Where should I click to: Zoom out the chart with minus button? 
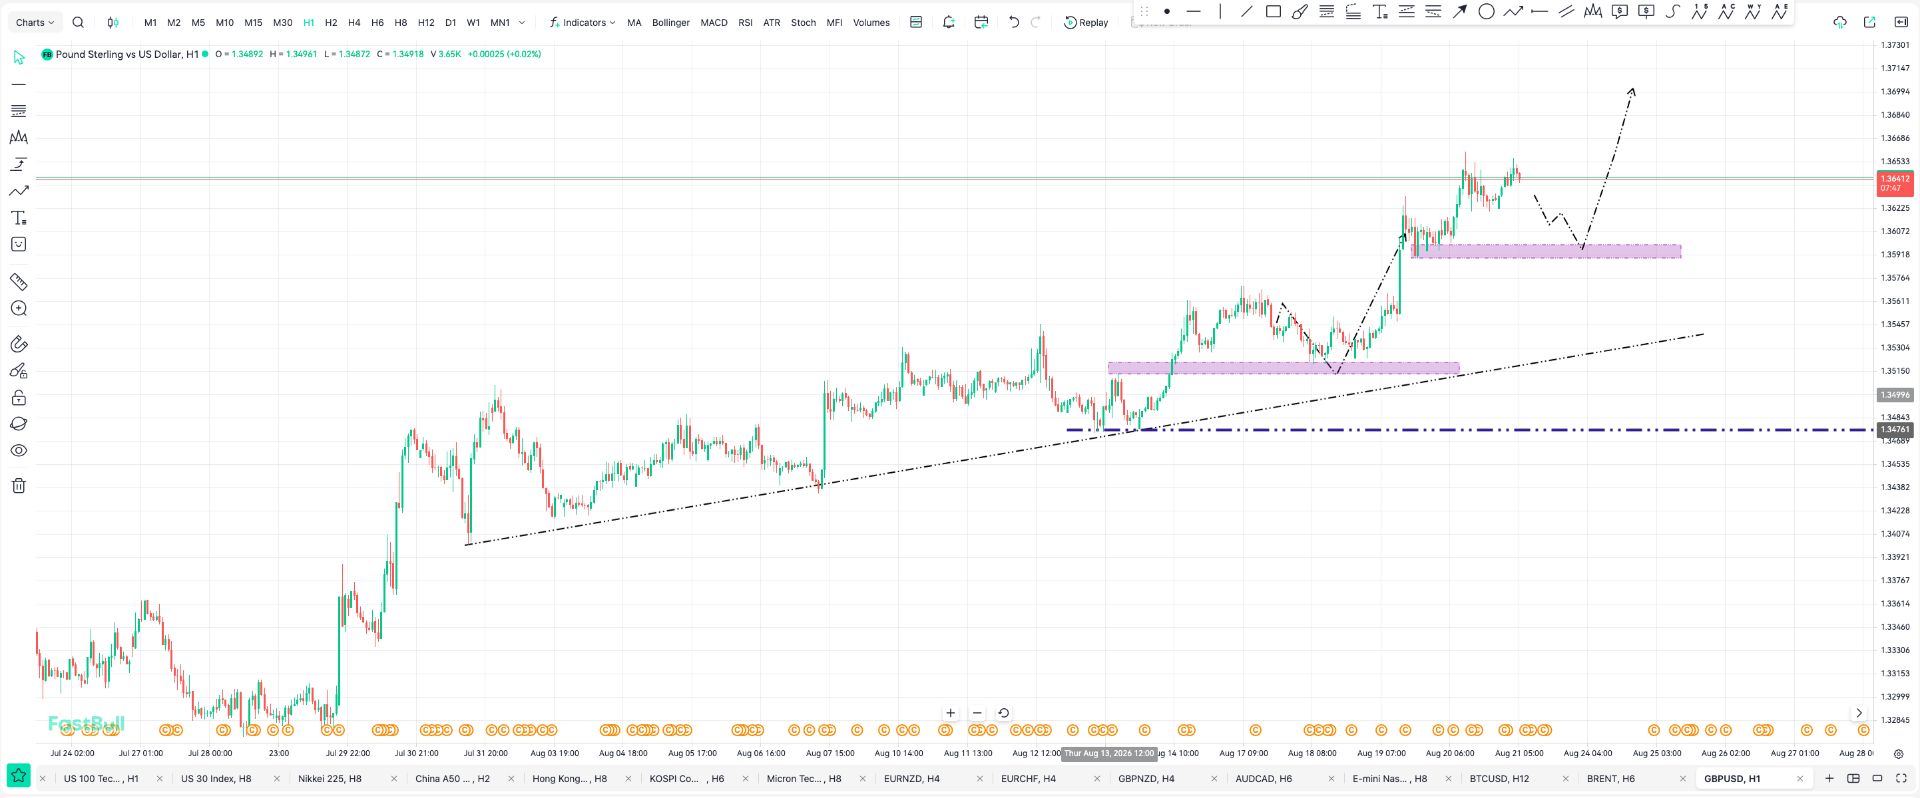977,713
